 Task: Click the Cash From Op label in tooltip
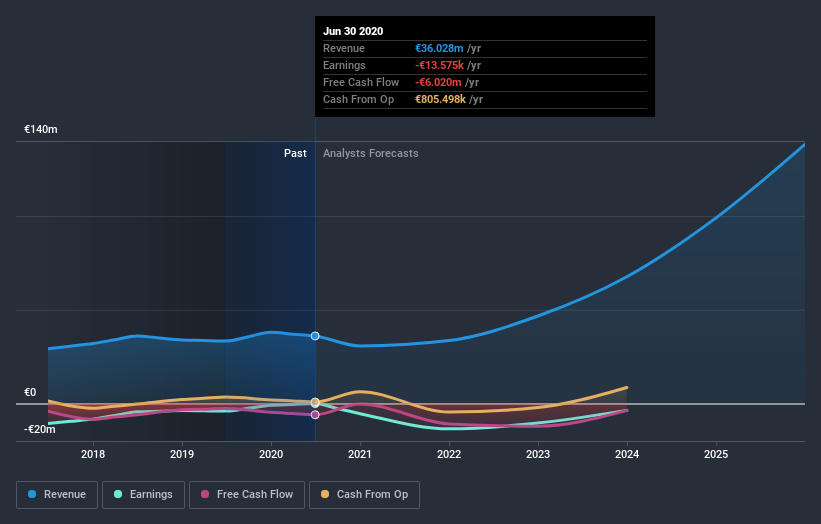click(358, 99)
